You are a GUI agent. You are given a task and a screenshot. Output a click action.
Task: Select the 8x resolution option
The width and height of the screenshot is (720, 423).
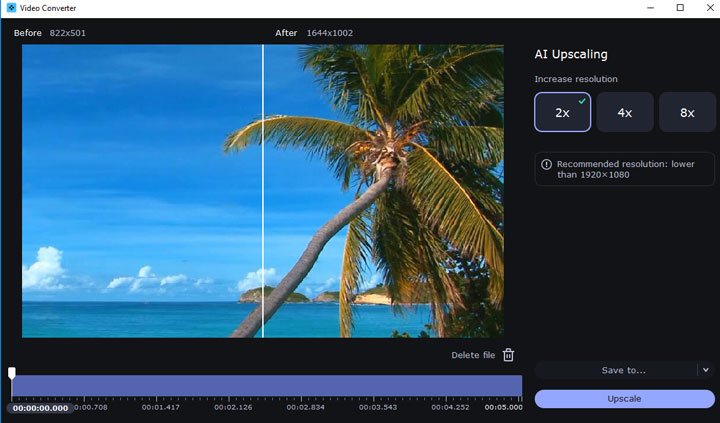point(687,112)
